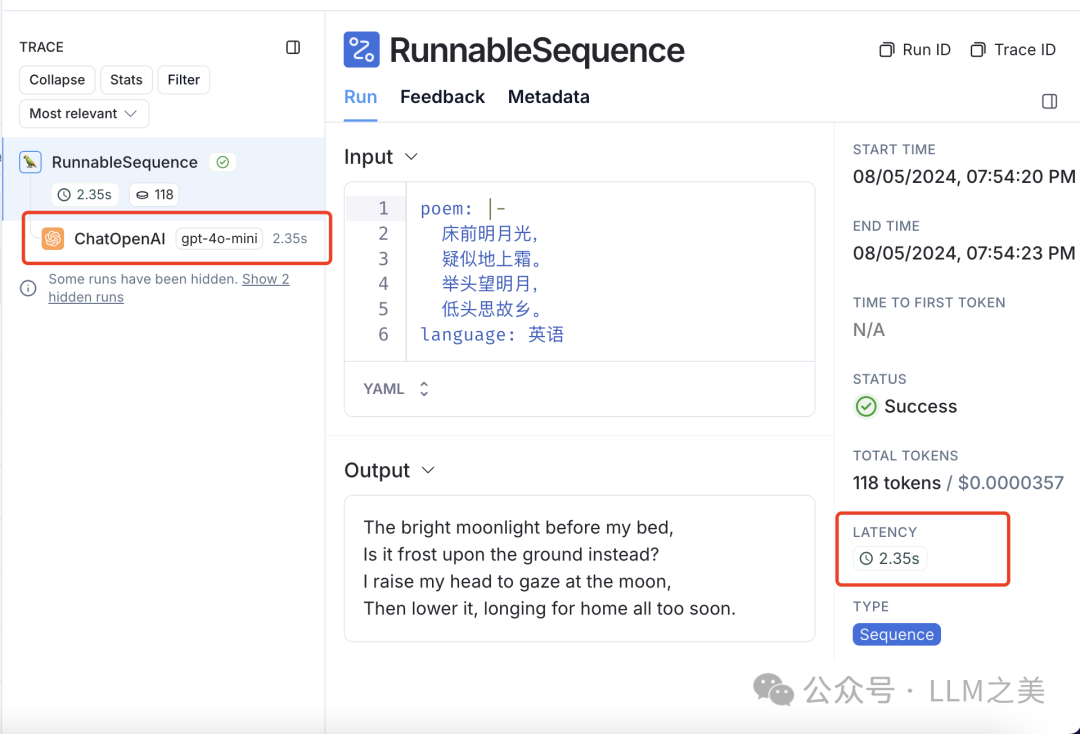Image resolution: width=1080 pixels, height=734 pixels.
Task: Open the Metadata tab
Action: coord(548,97)
